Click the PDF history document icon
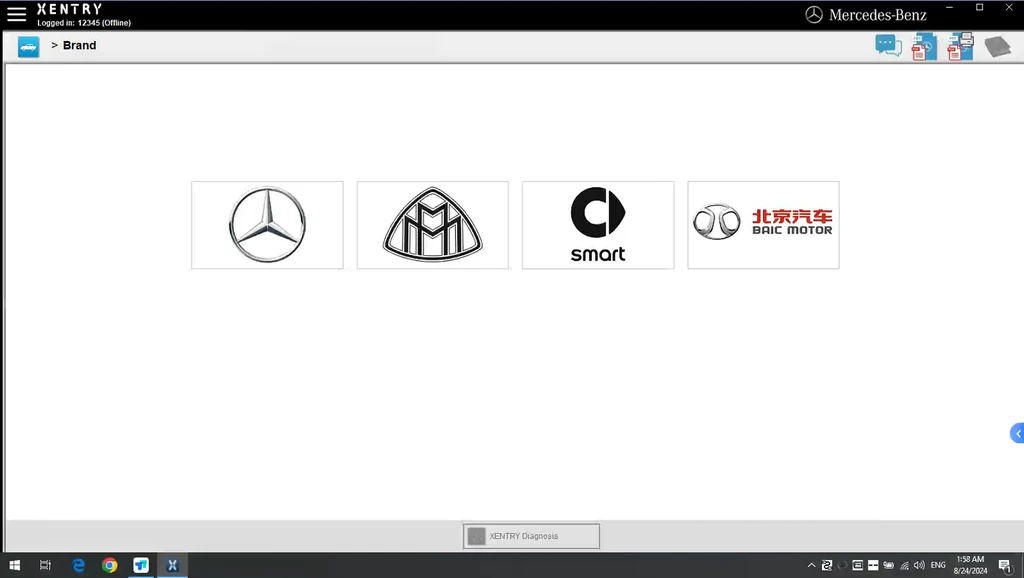 924,47
